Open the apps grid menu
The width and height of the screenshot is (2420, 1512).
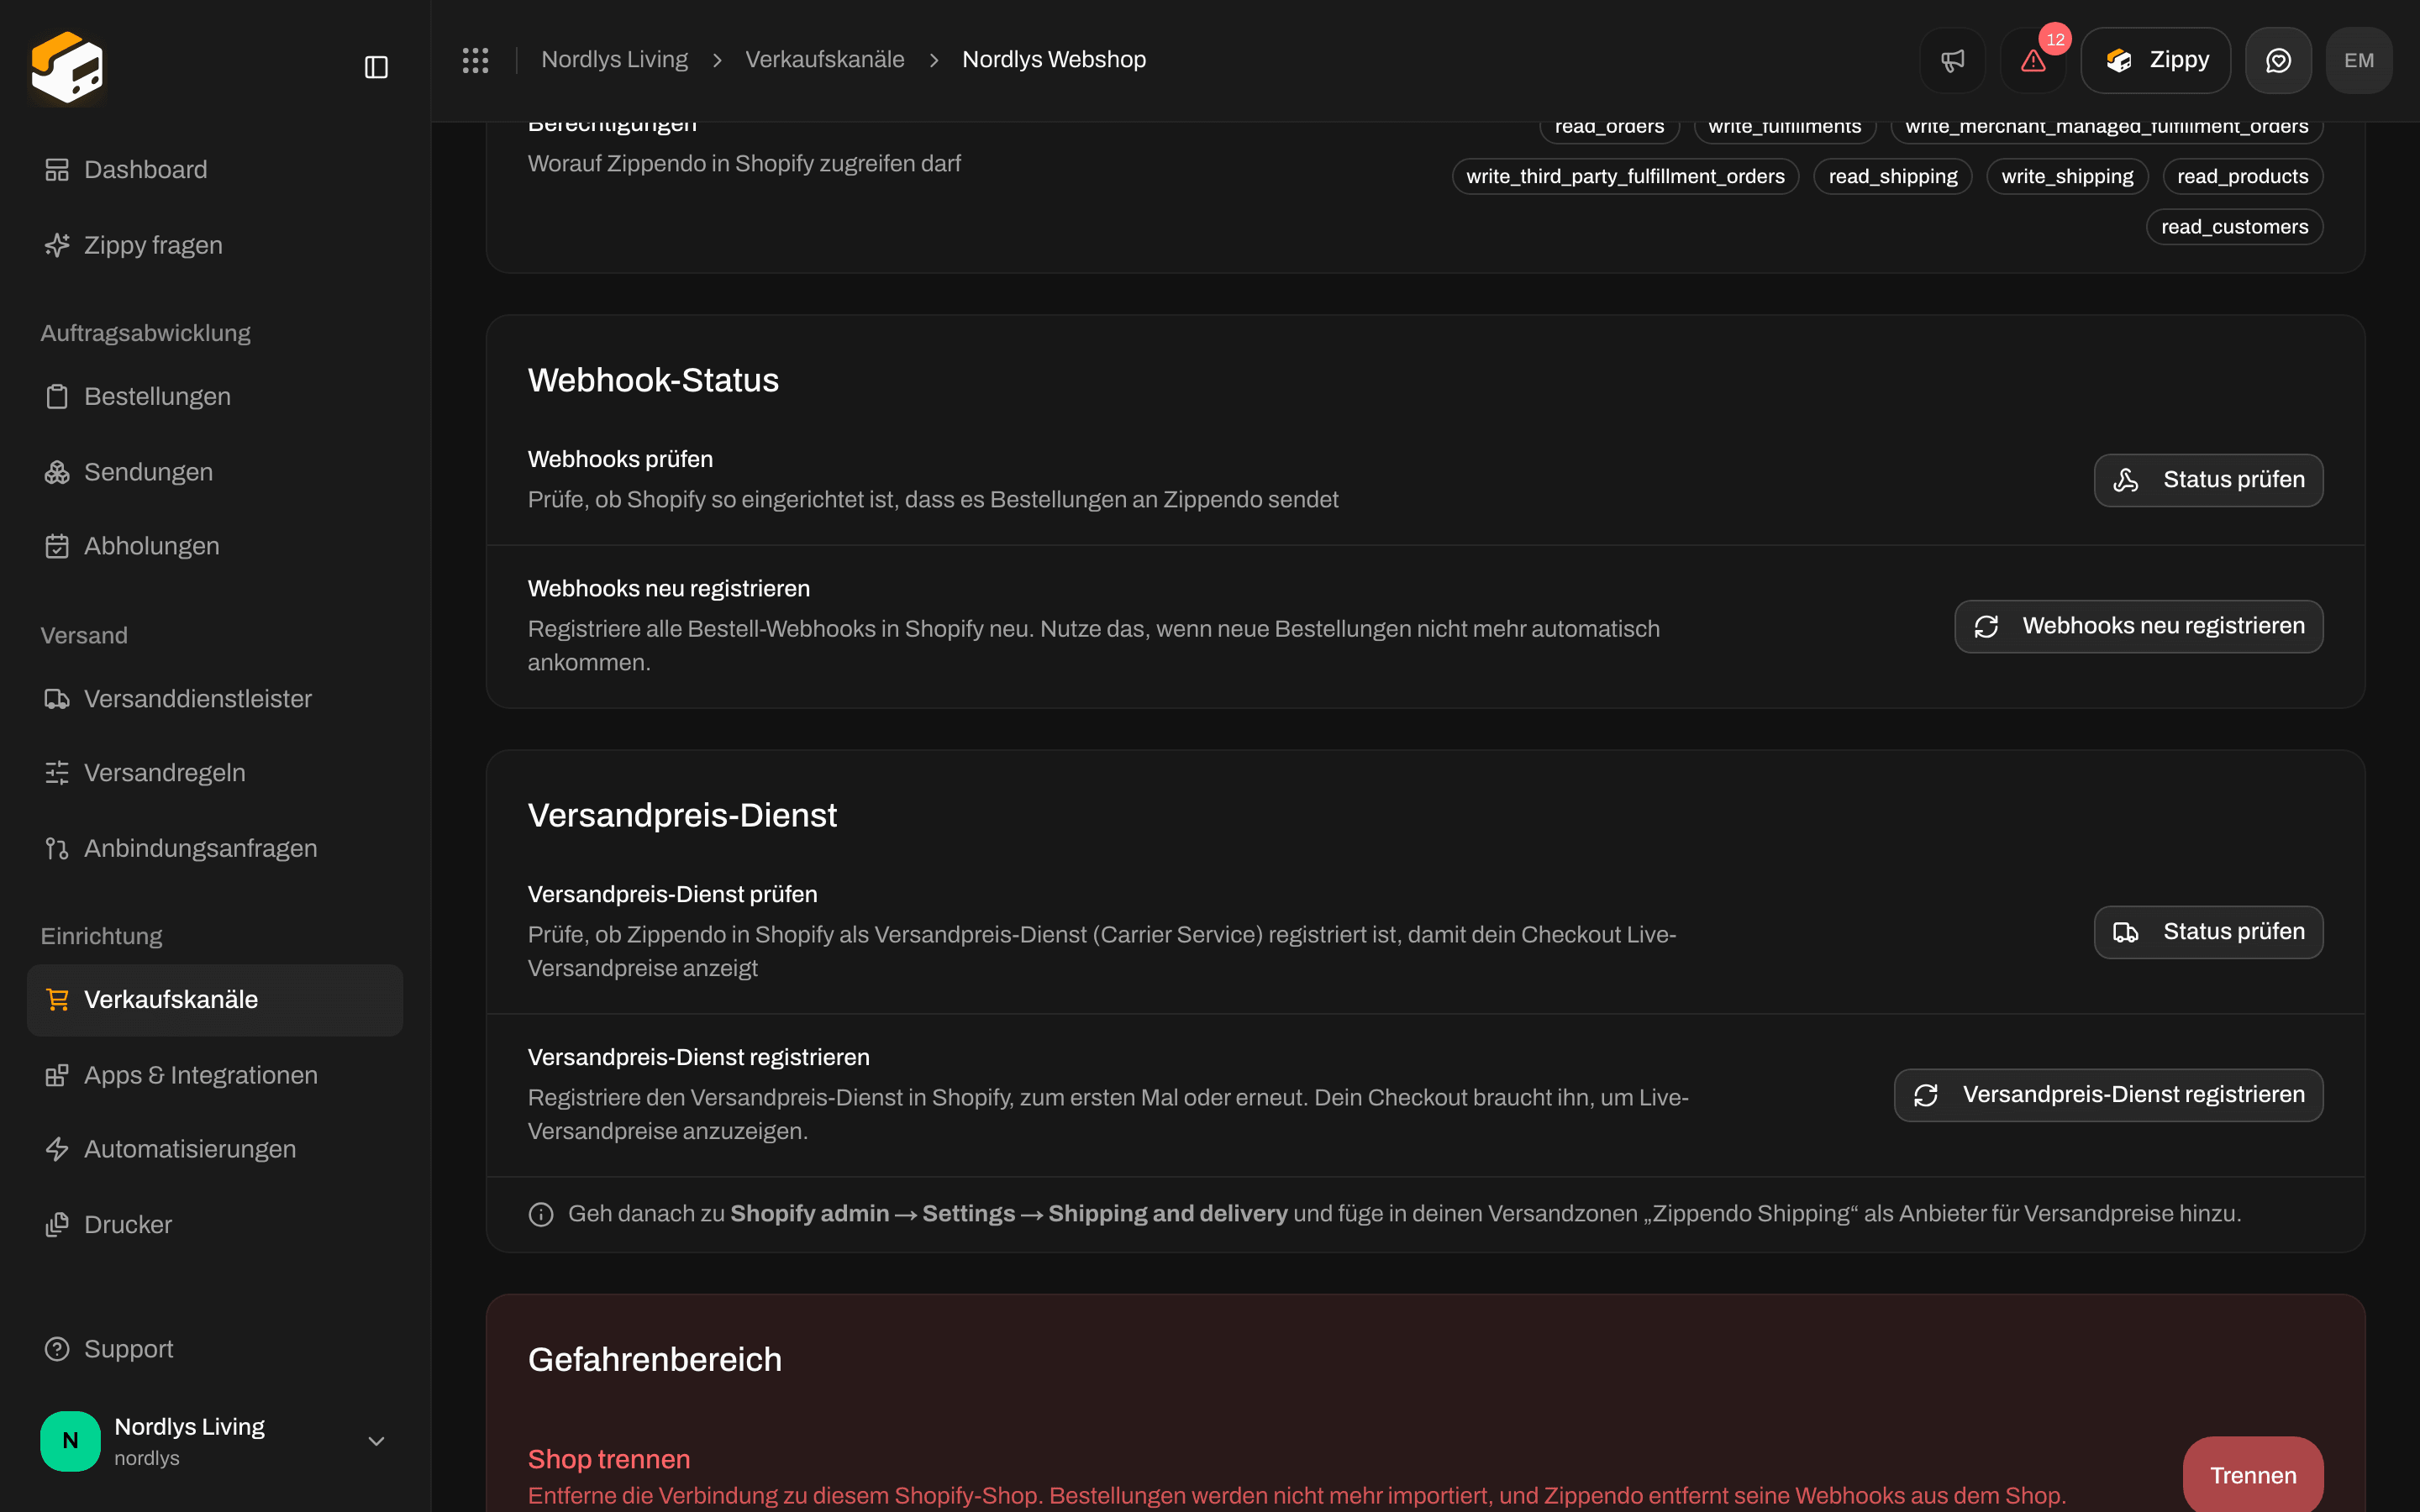coord(475,60)
